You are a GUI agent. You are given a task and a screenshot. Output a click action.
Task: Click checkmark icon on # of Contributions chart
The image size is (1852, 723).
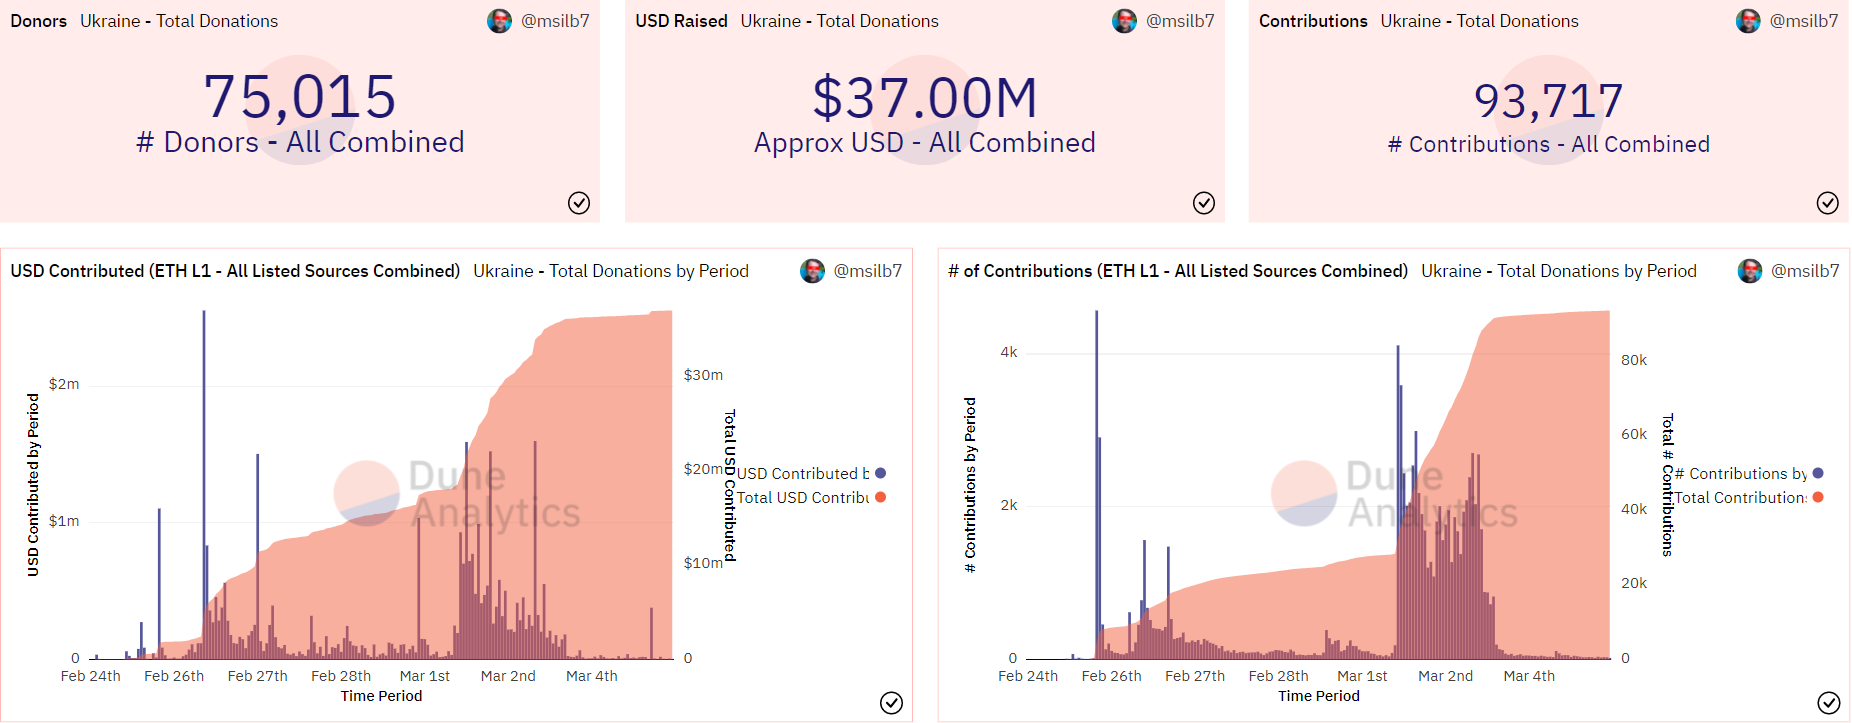tap(1828, 703)
